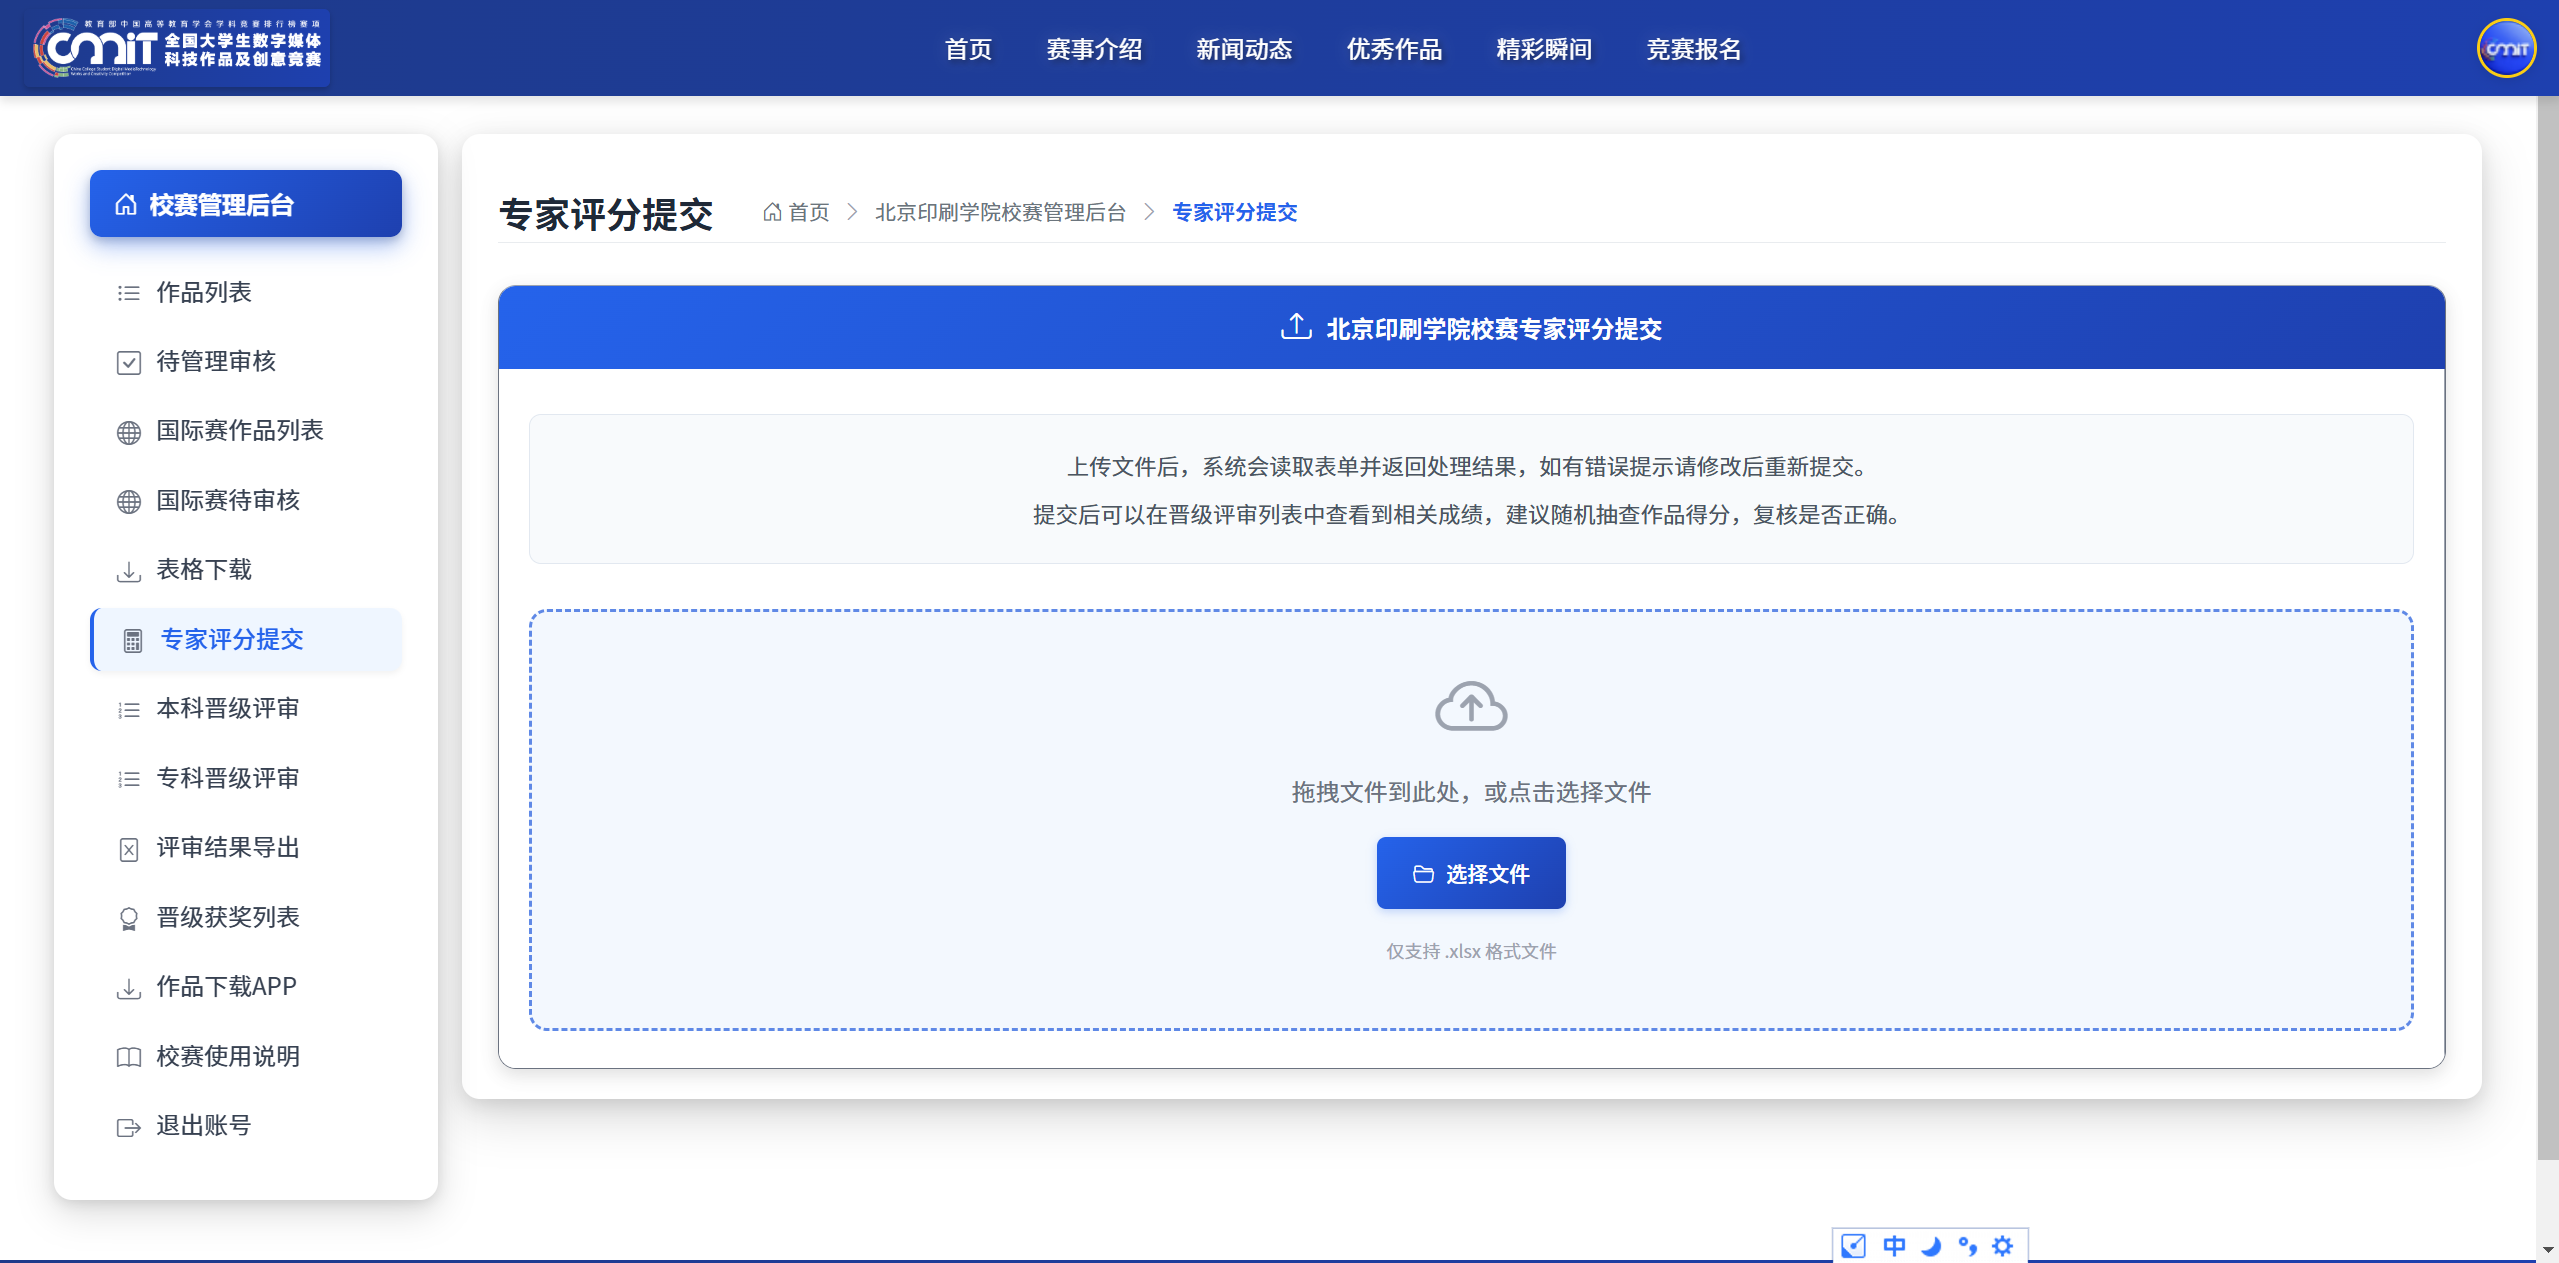
Task: Click the CMIT user avatar icon
Action: click(x=2506, y=48)
